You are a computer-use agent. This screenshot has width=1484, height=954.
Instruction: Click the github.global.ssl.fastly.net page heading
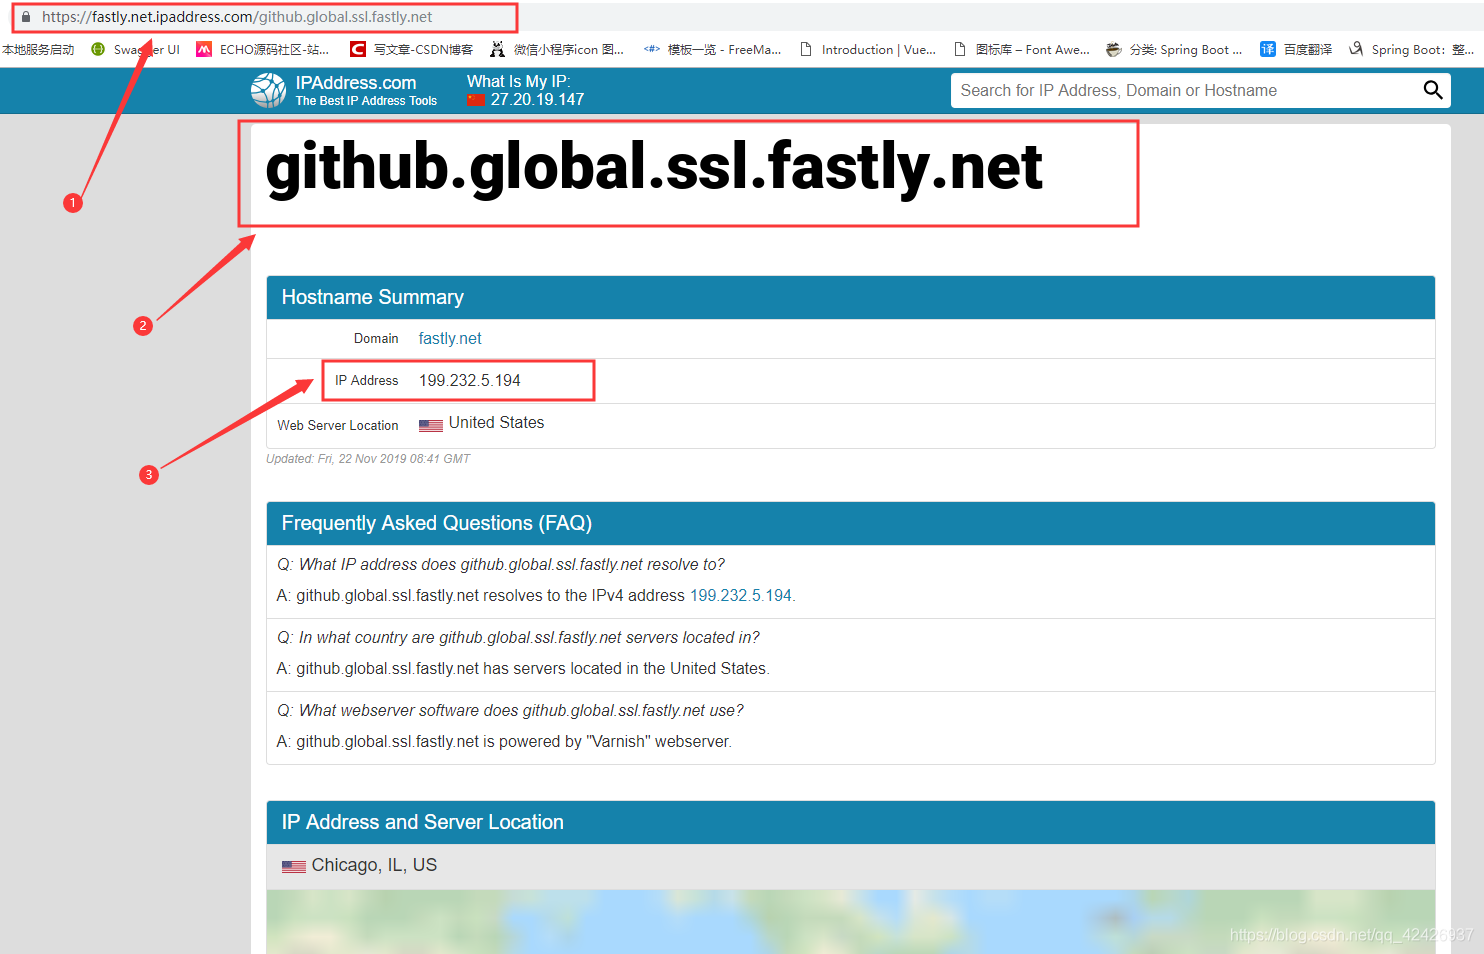click(654, 168)
